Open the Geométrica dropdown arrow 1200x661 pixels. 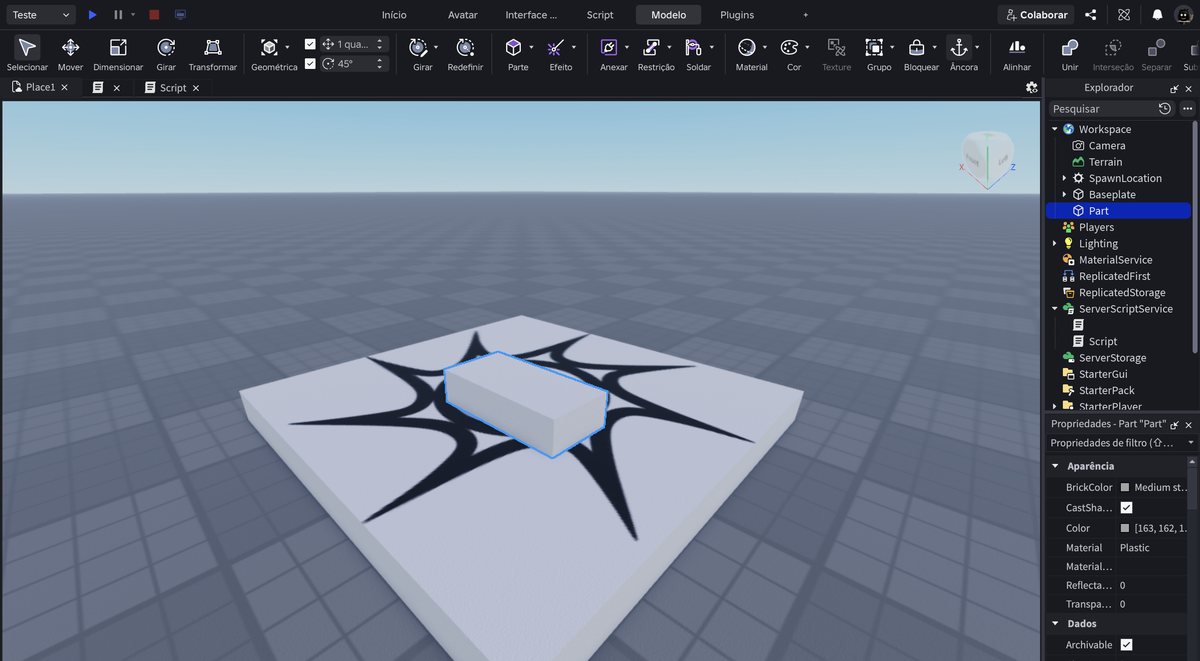pyautogui.click(x=287, y=47)
